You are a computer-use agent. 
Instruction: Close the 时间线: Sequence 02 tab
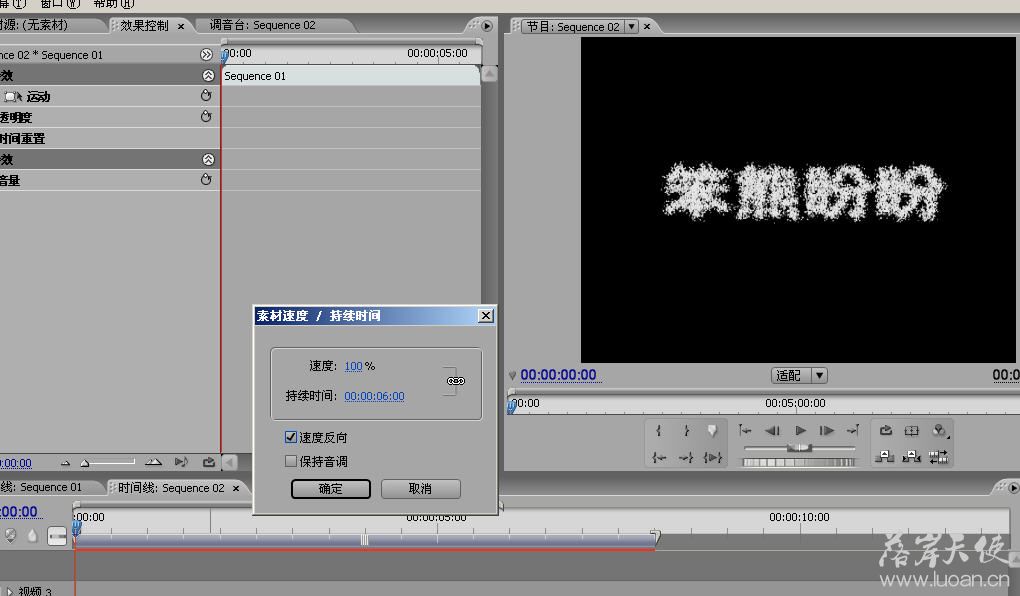236,489
